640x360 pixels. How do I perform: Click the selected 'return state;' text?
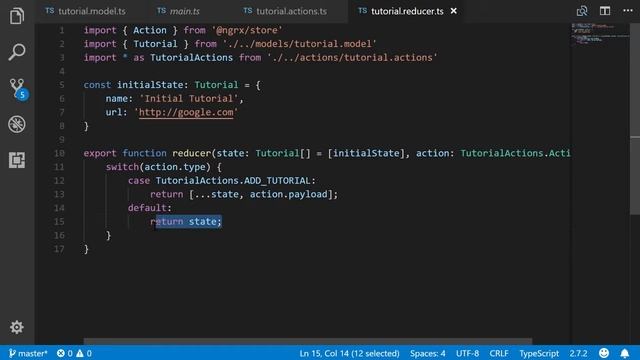coord(189,222)
